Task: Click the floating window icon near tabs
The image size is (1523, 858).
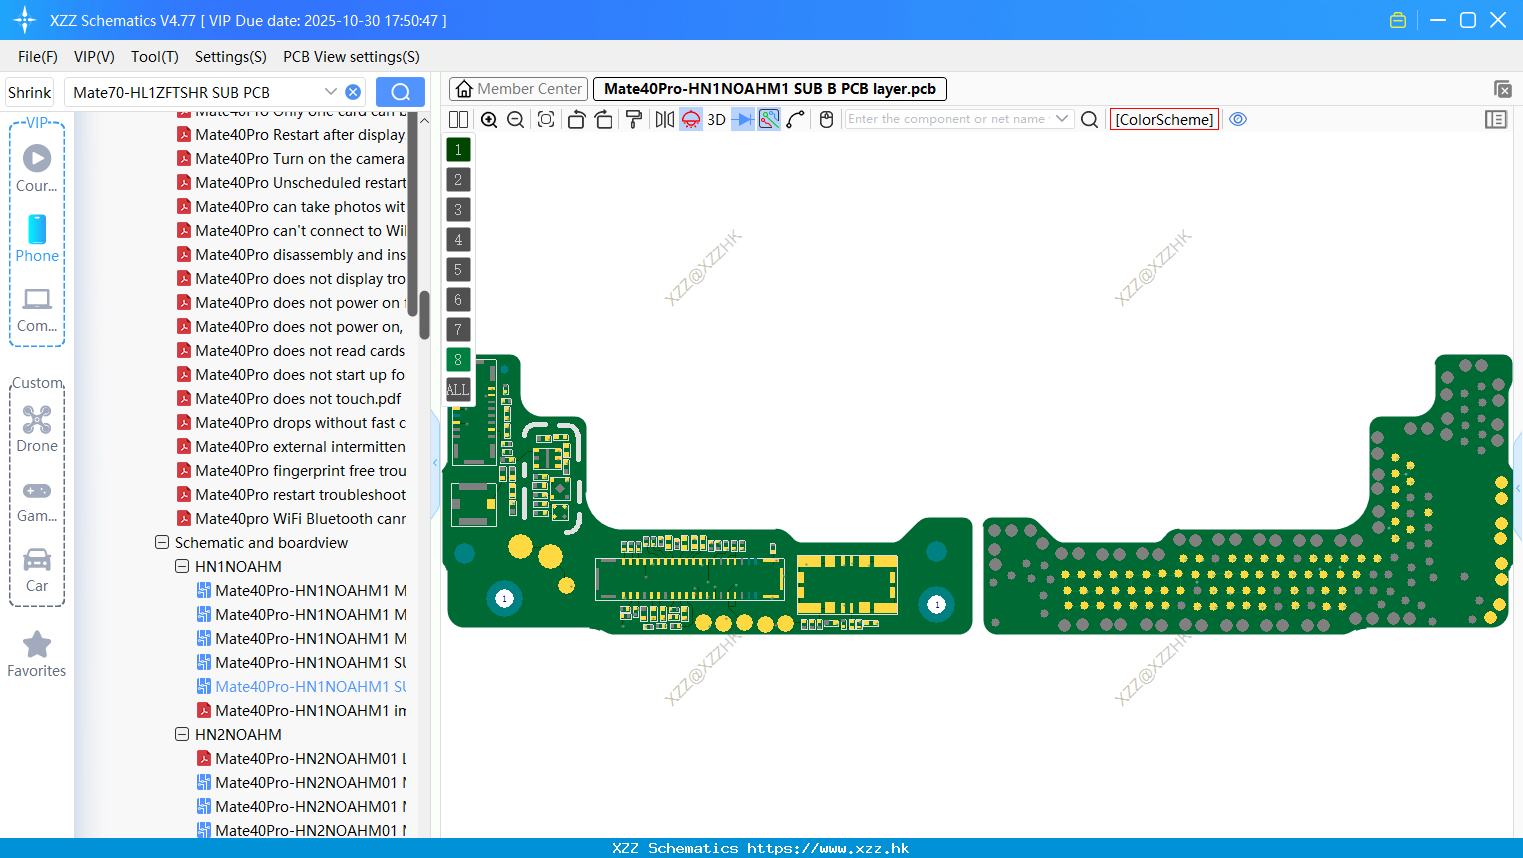Action: point(1502,89)
